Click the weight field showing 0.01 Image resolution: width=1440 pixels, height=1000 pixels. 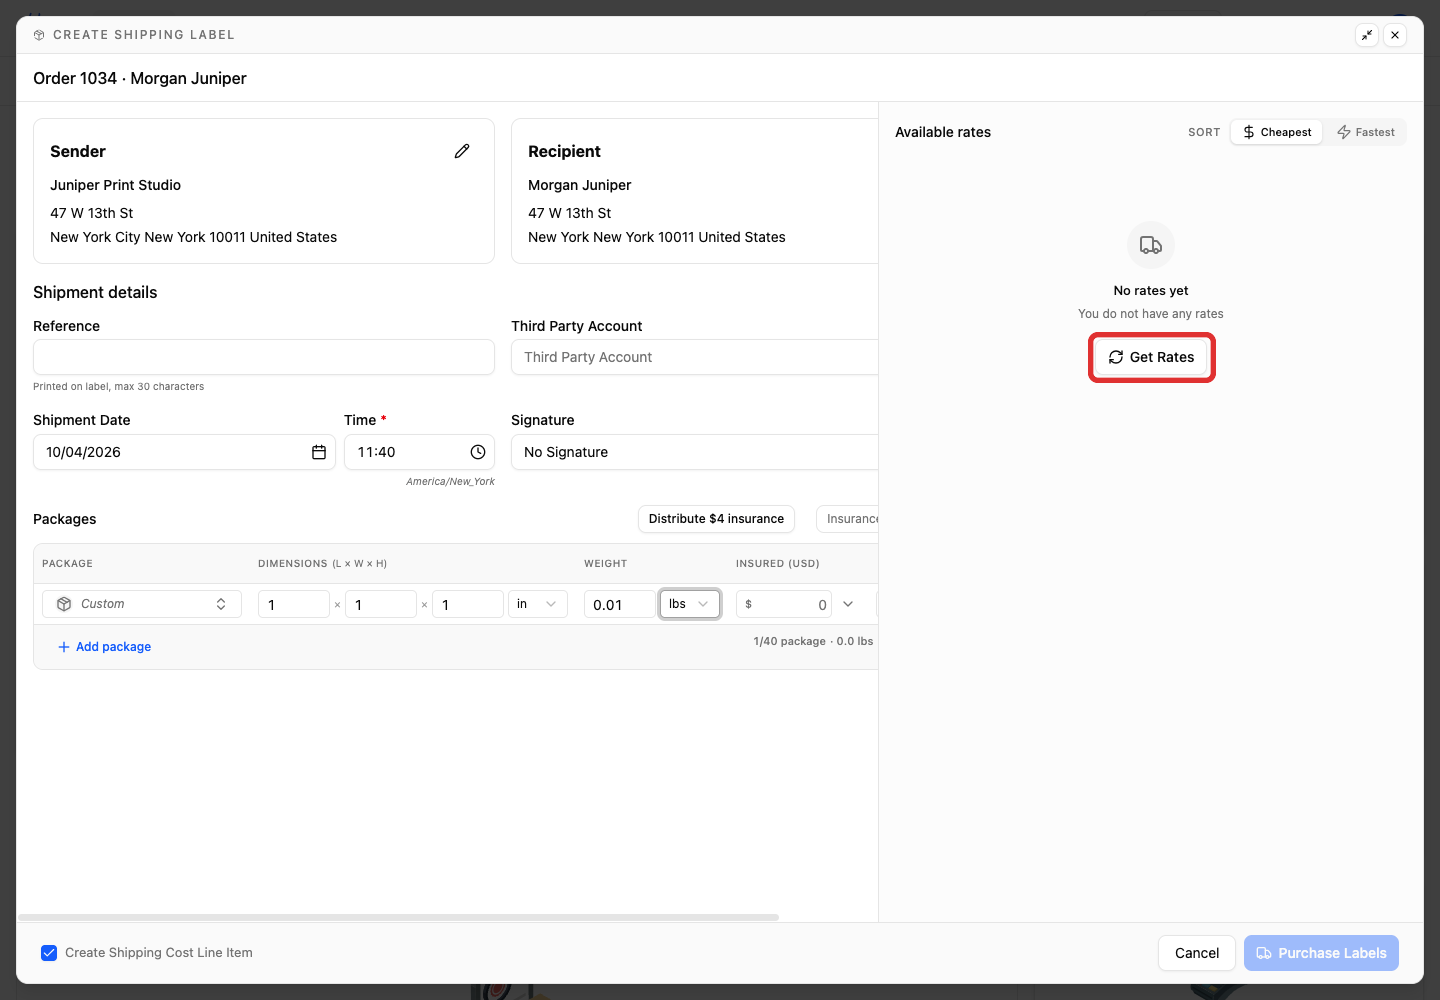pyautogui.click(x=620, y=604)
